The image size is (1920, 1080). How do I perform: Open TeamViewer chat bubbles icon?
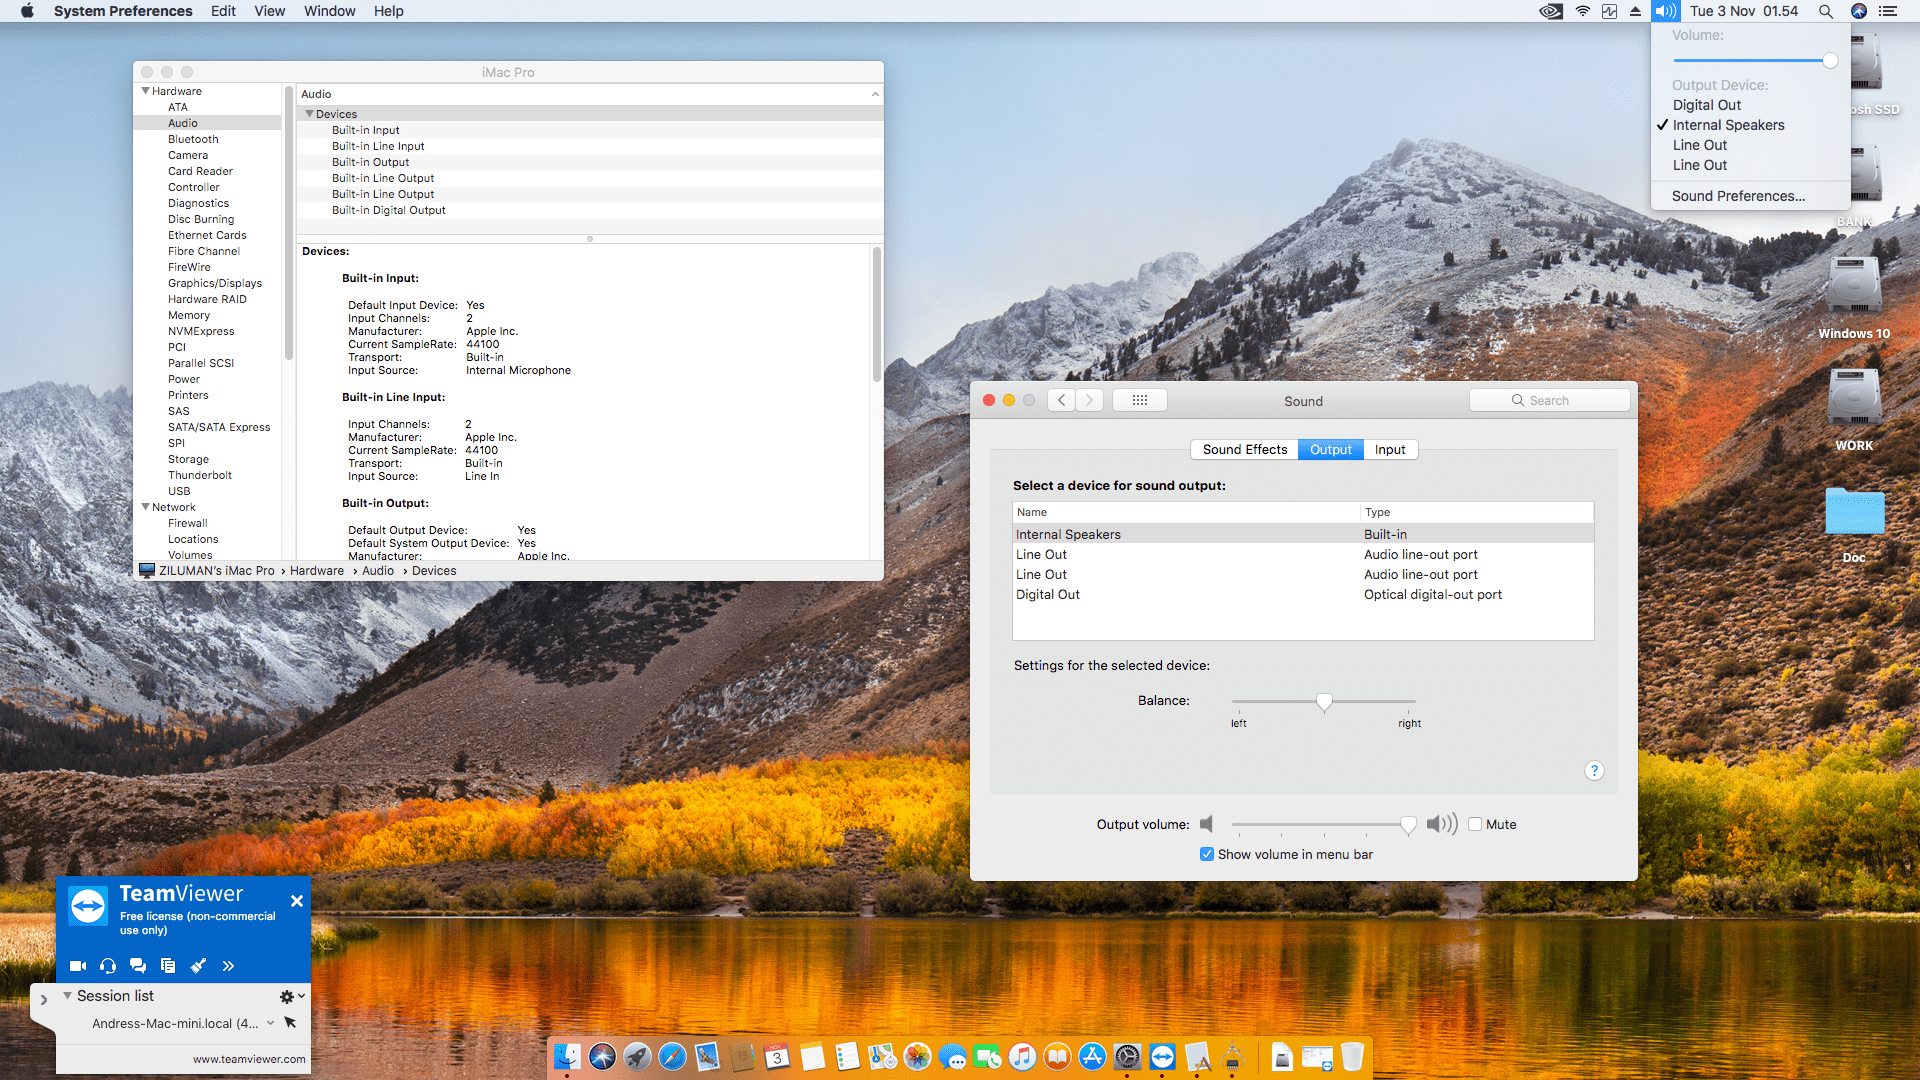tap(138, 966)
